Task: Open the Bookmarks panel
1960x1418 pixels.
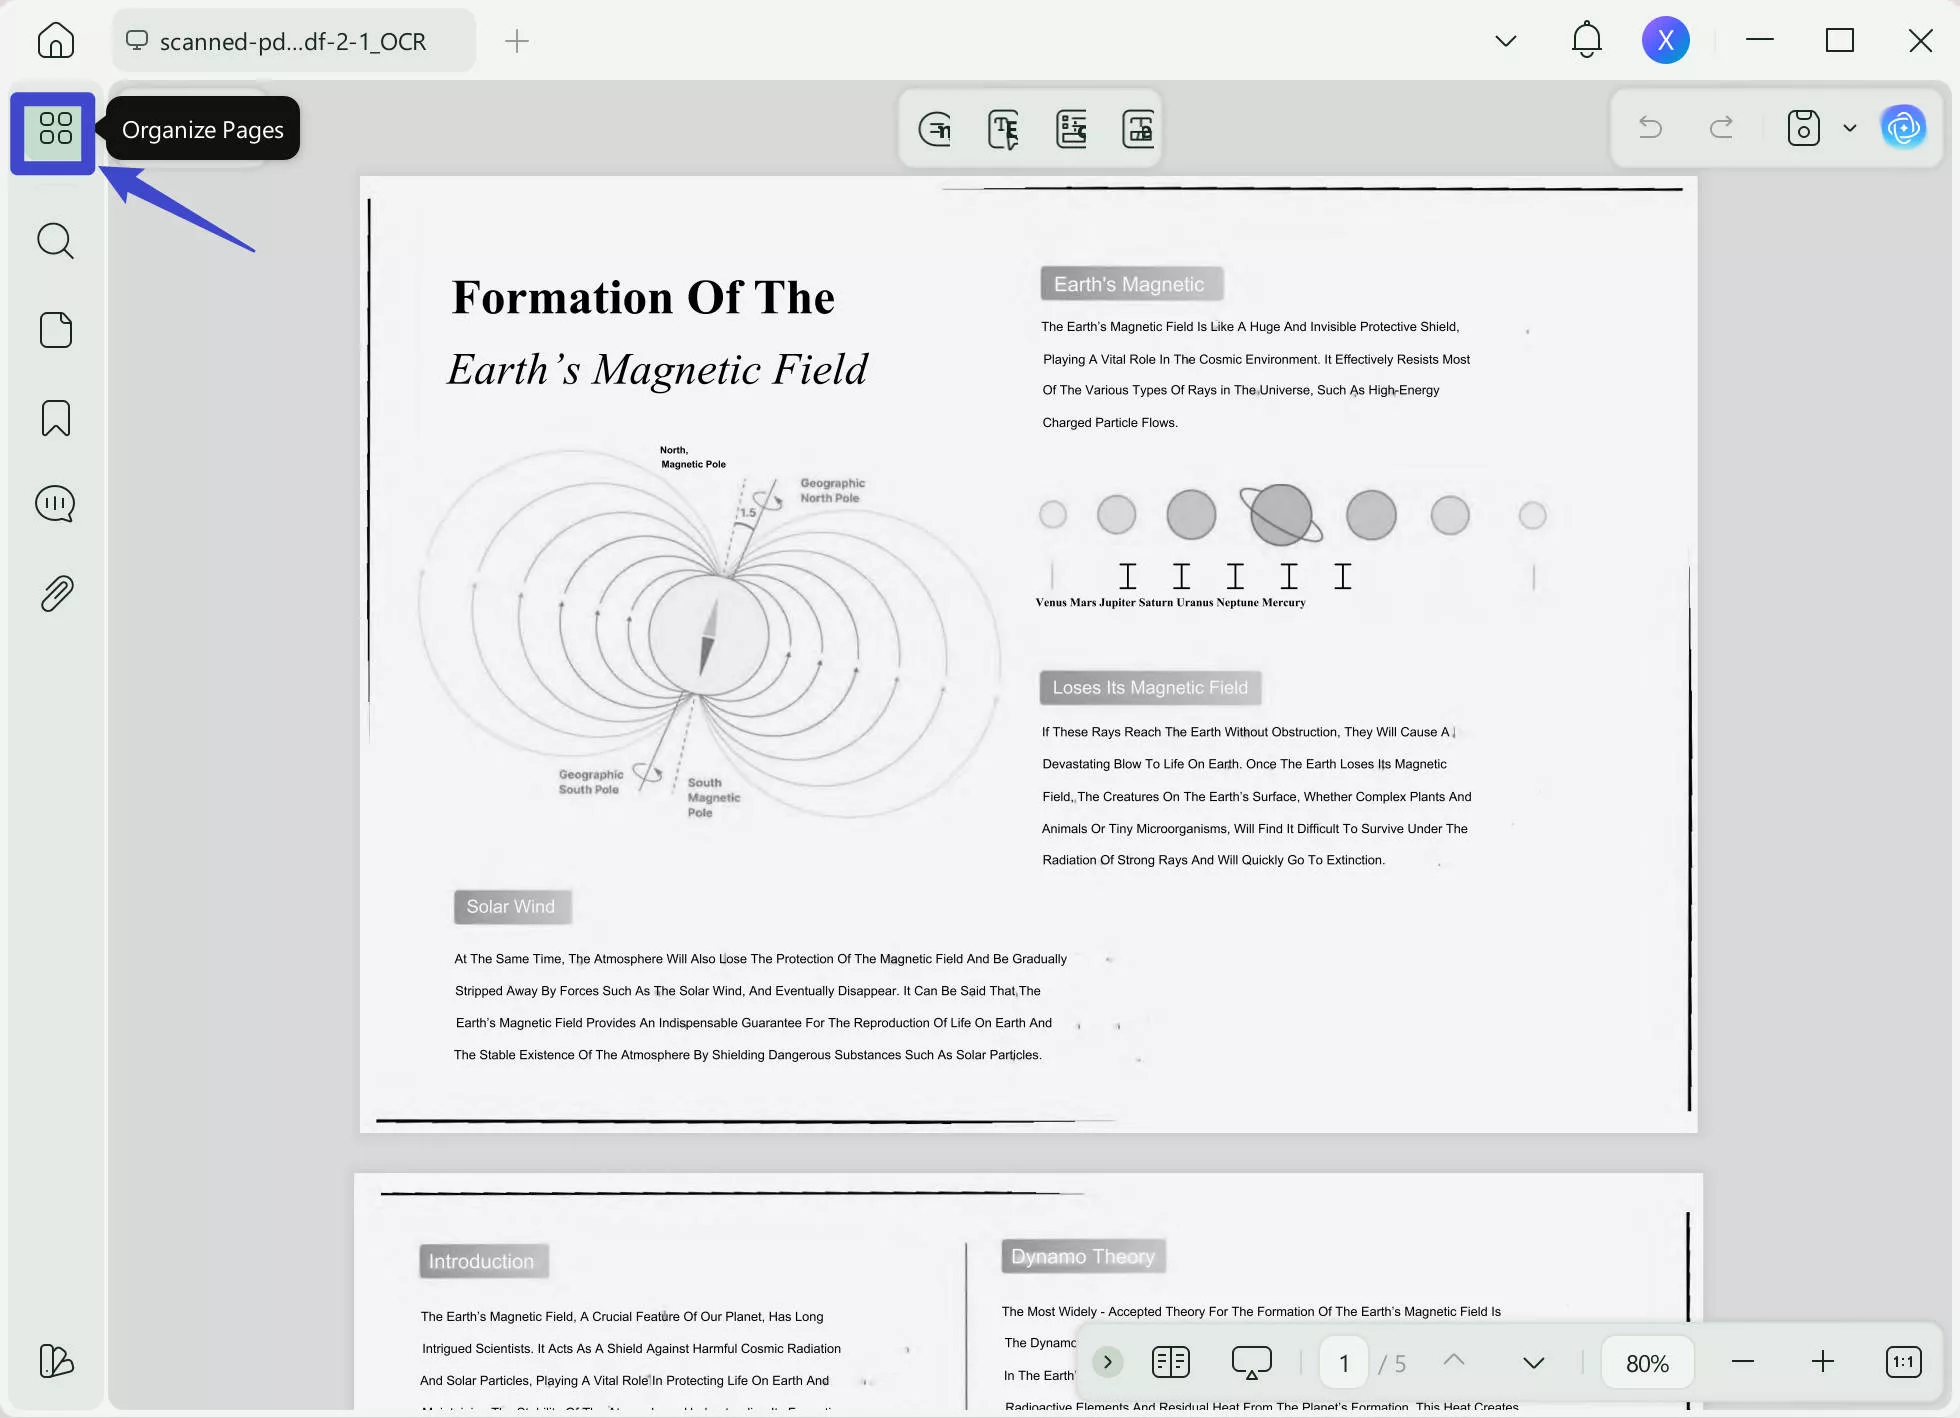Action: [x=55, y=418]
